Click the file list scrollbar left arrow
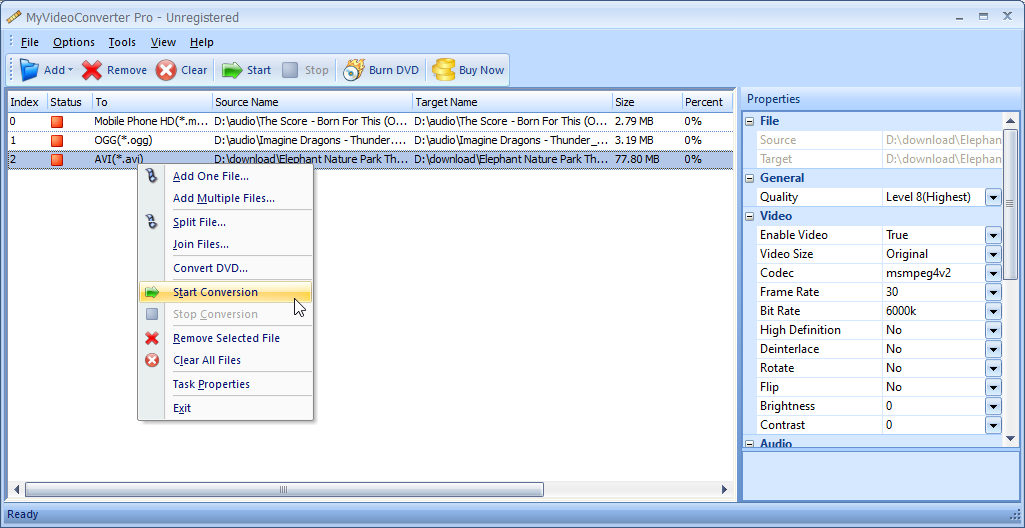This screenshot has height=528, width=1025. tap(16, 489)
